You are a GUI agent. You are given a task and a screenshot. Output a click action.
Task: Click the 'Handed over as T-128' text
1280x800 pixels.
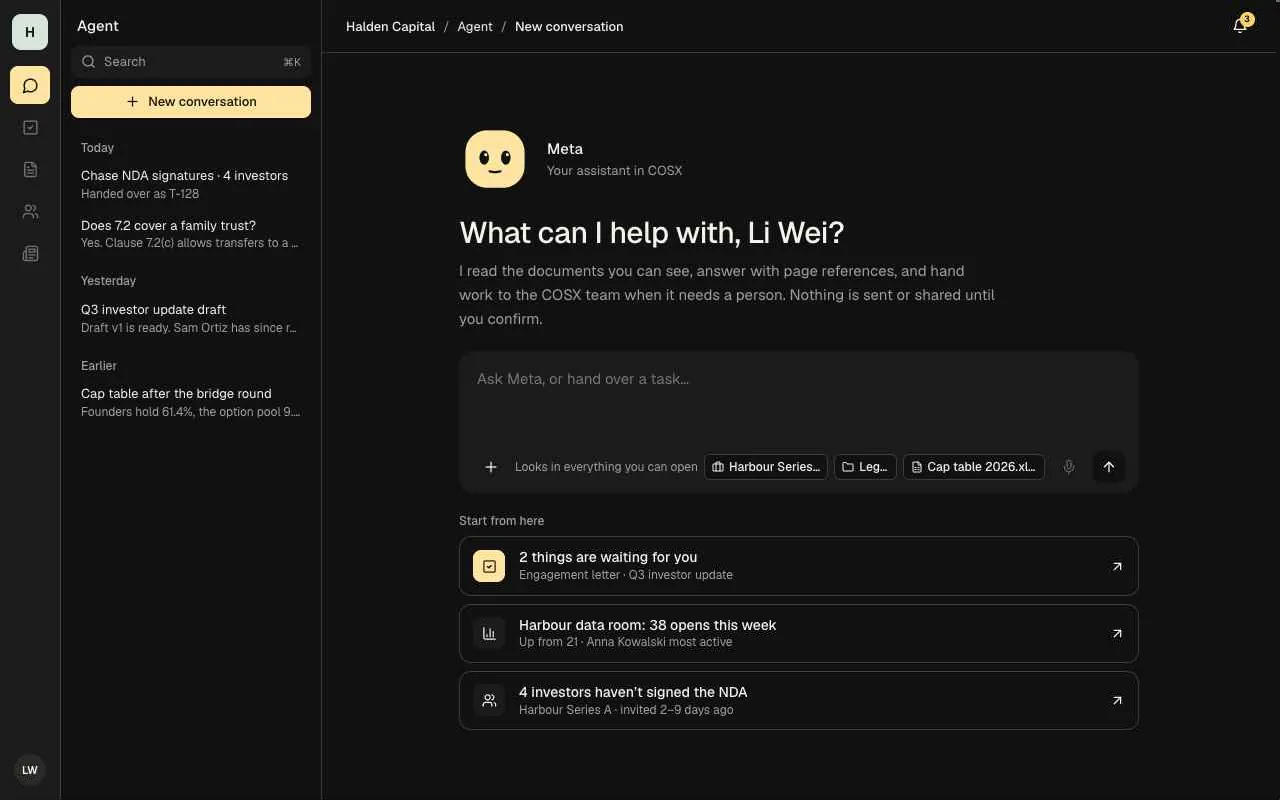[140, 194]
